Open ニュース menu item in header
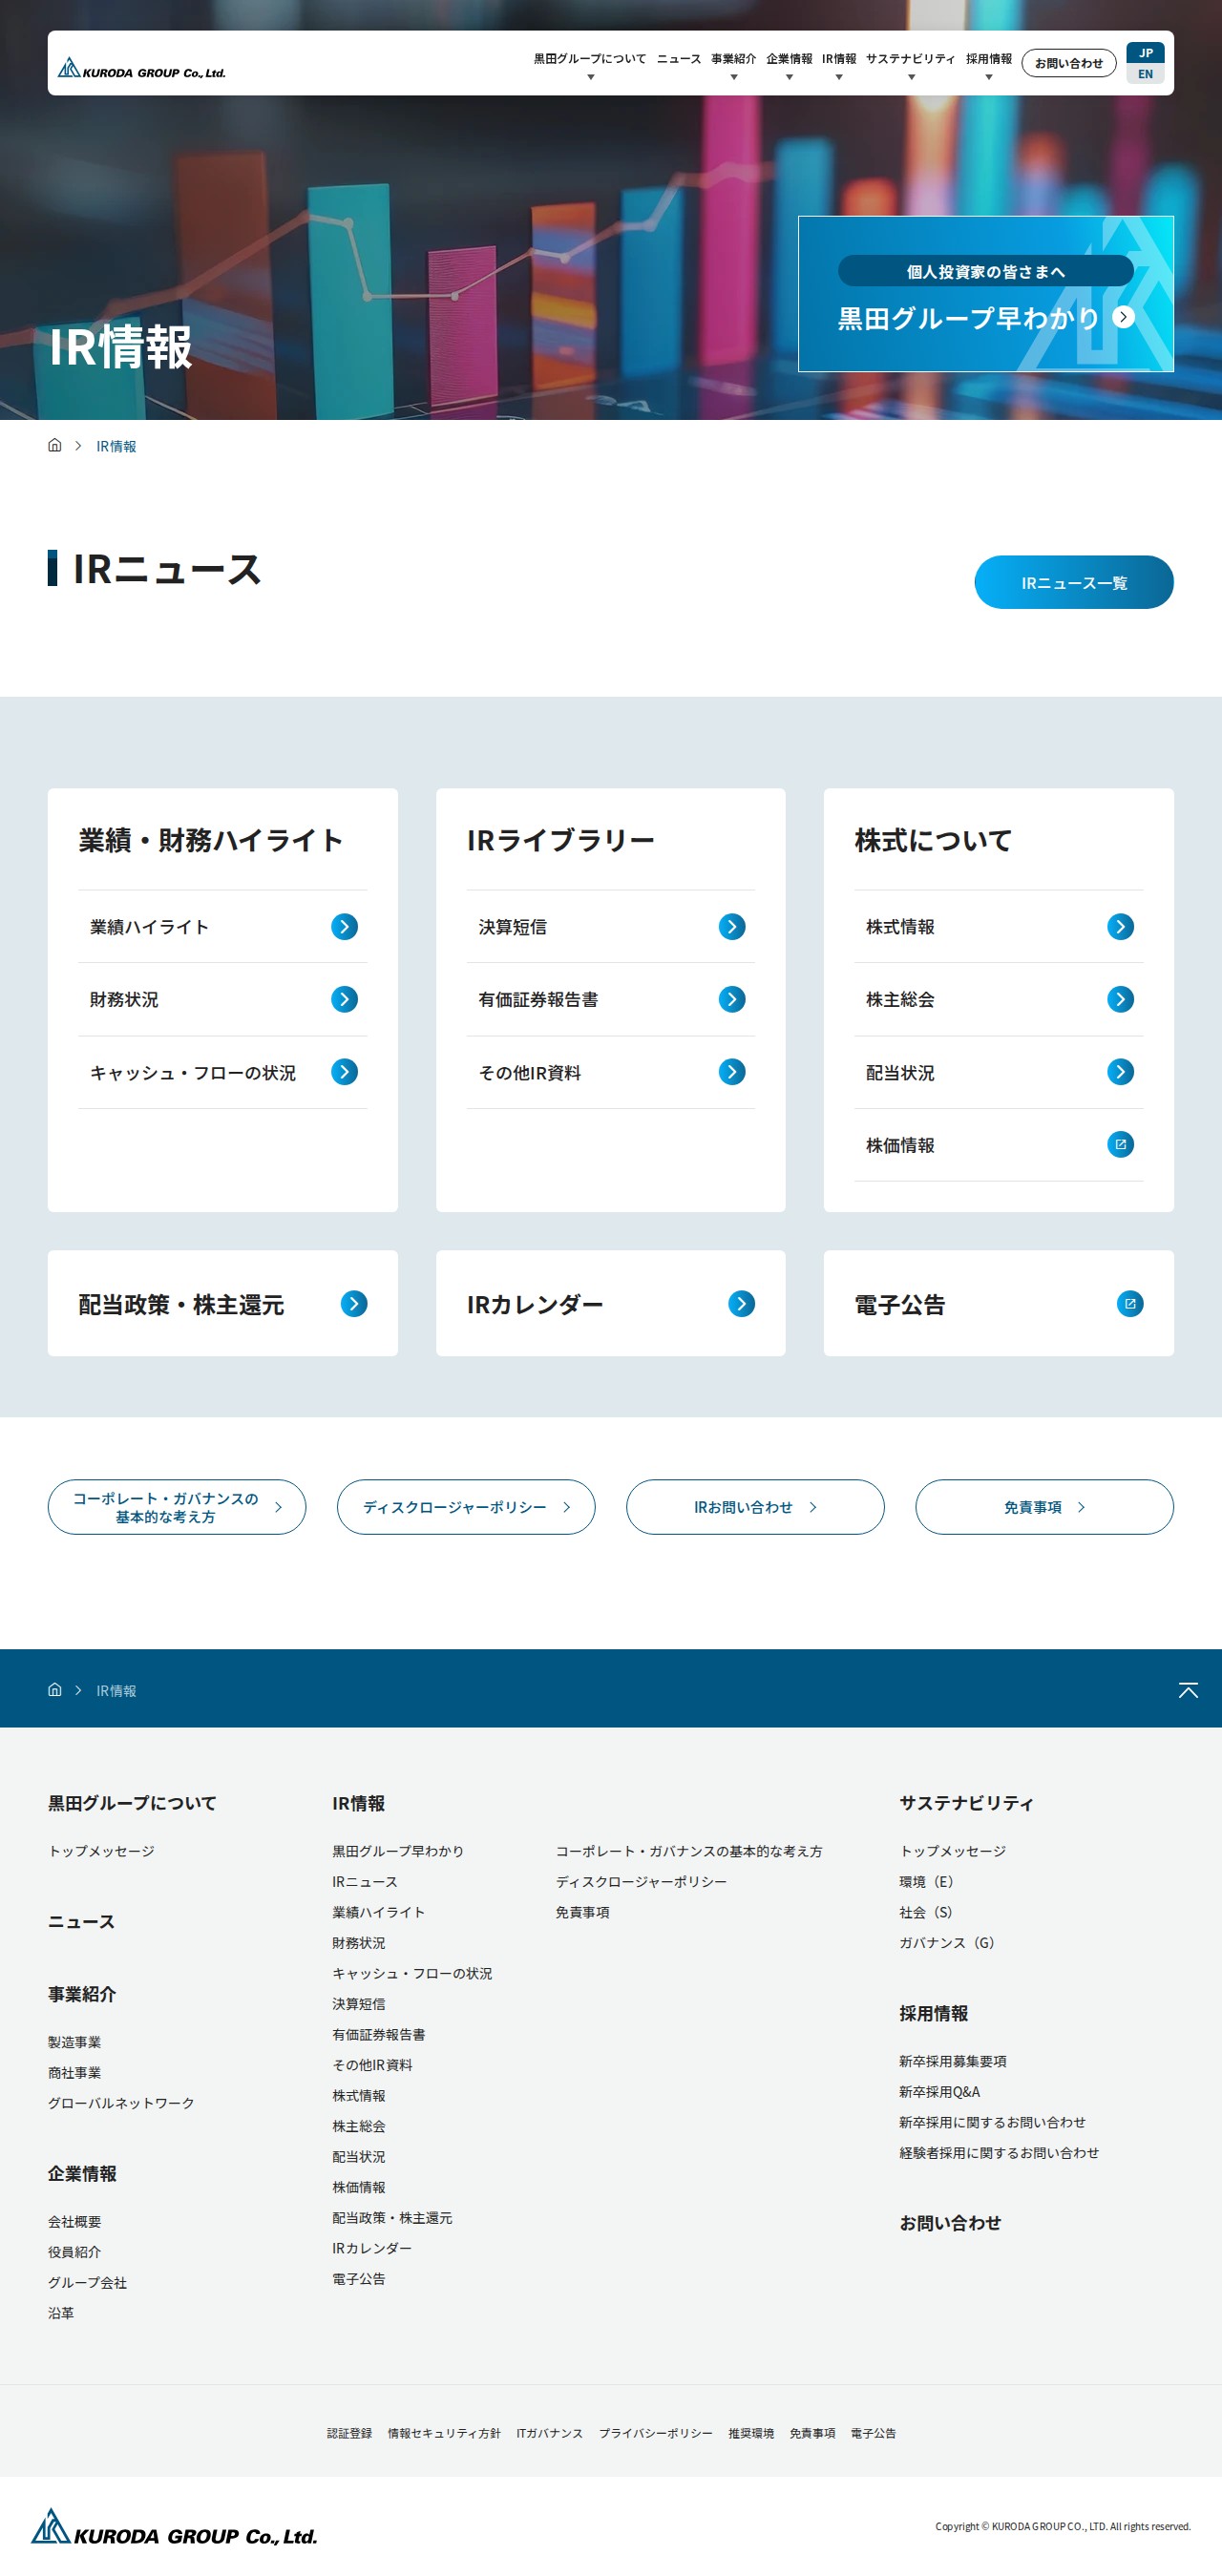Image resolution: width=1222 pixels, height=2576 pixels. pyautogui.click(x=679, y=59)
